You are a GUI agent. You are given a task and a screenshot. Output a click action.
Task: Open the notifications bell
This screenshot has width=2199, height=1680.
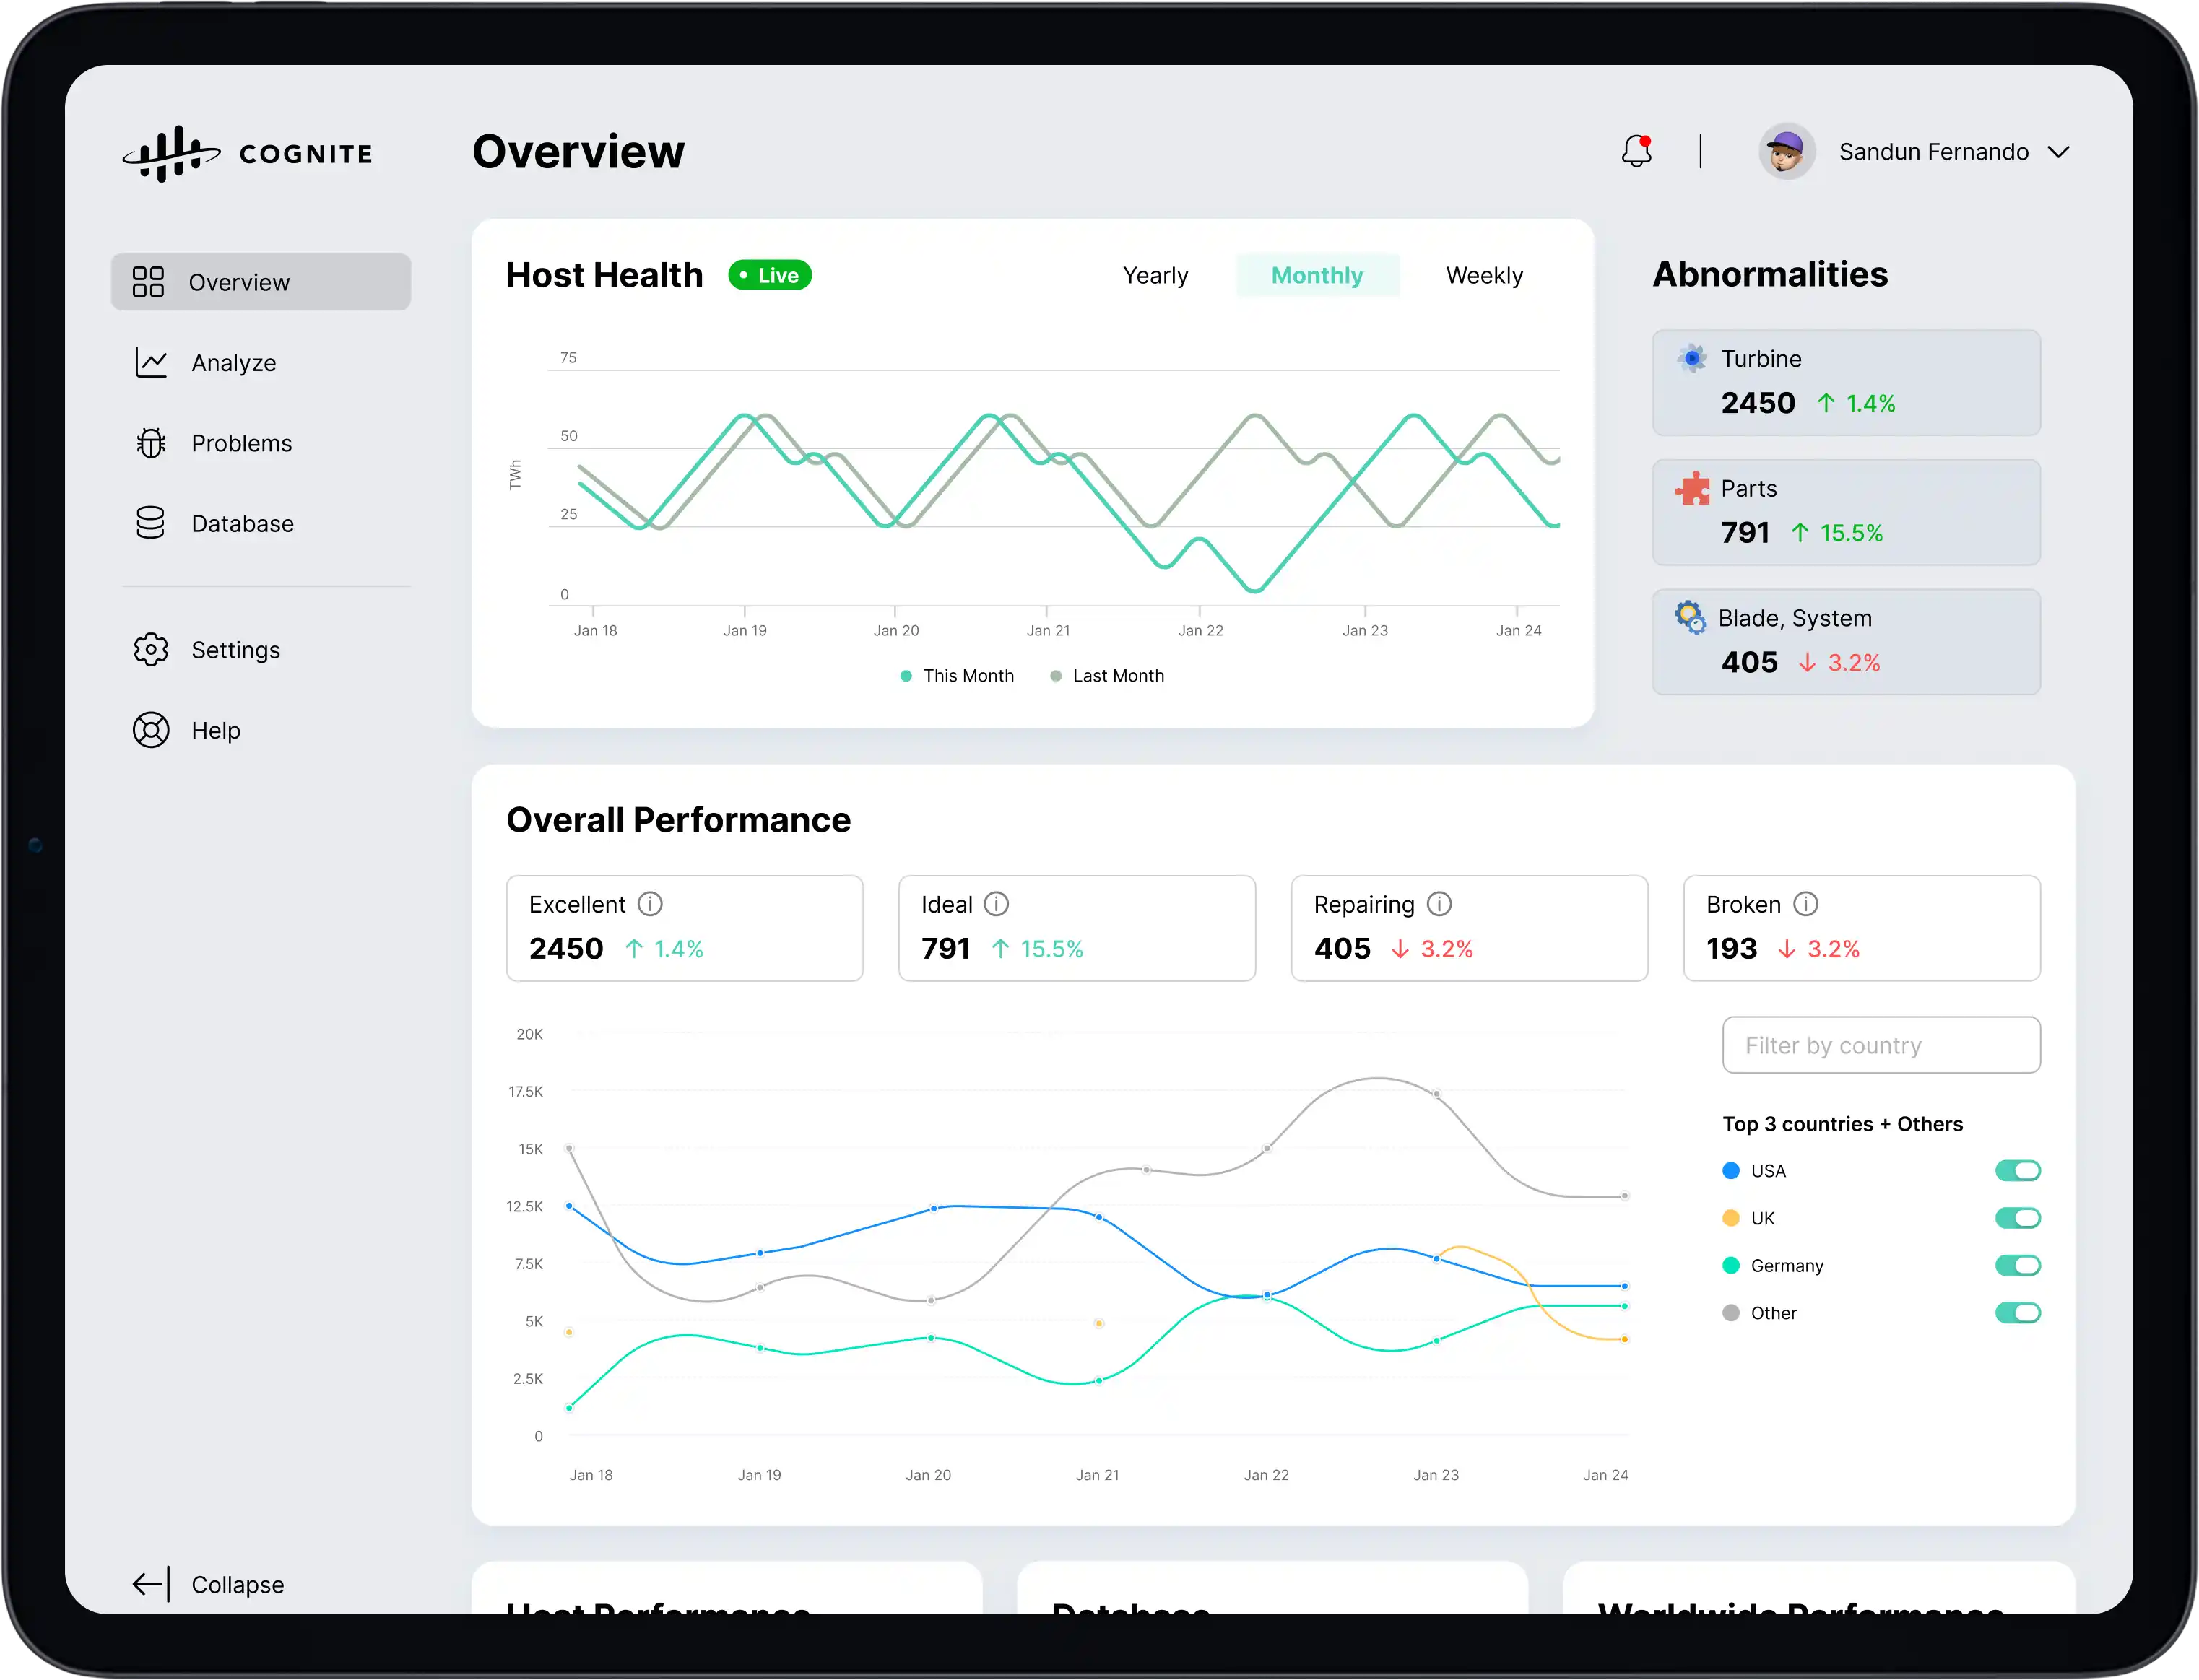1636,151
